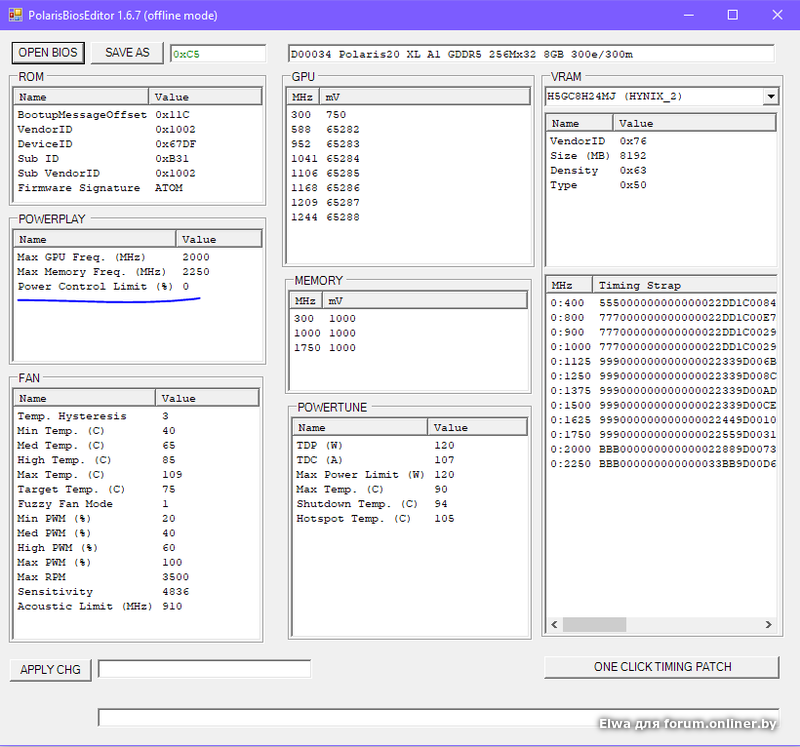The image size is (800, 747).
Task: Click the checksum field showing 0xC5
Action: 217,54
